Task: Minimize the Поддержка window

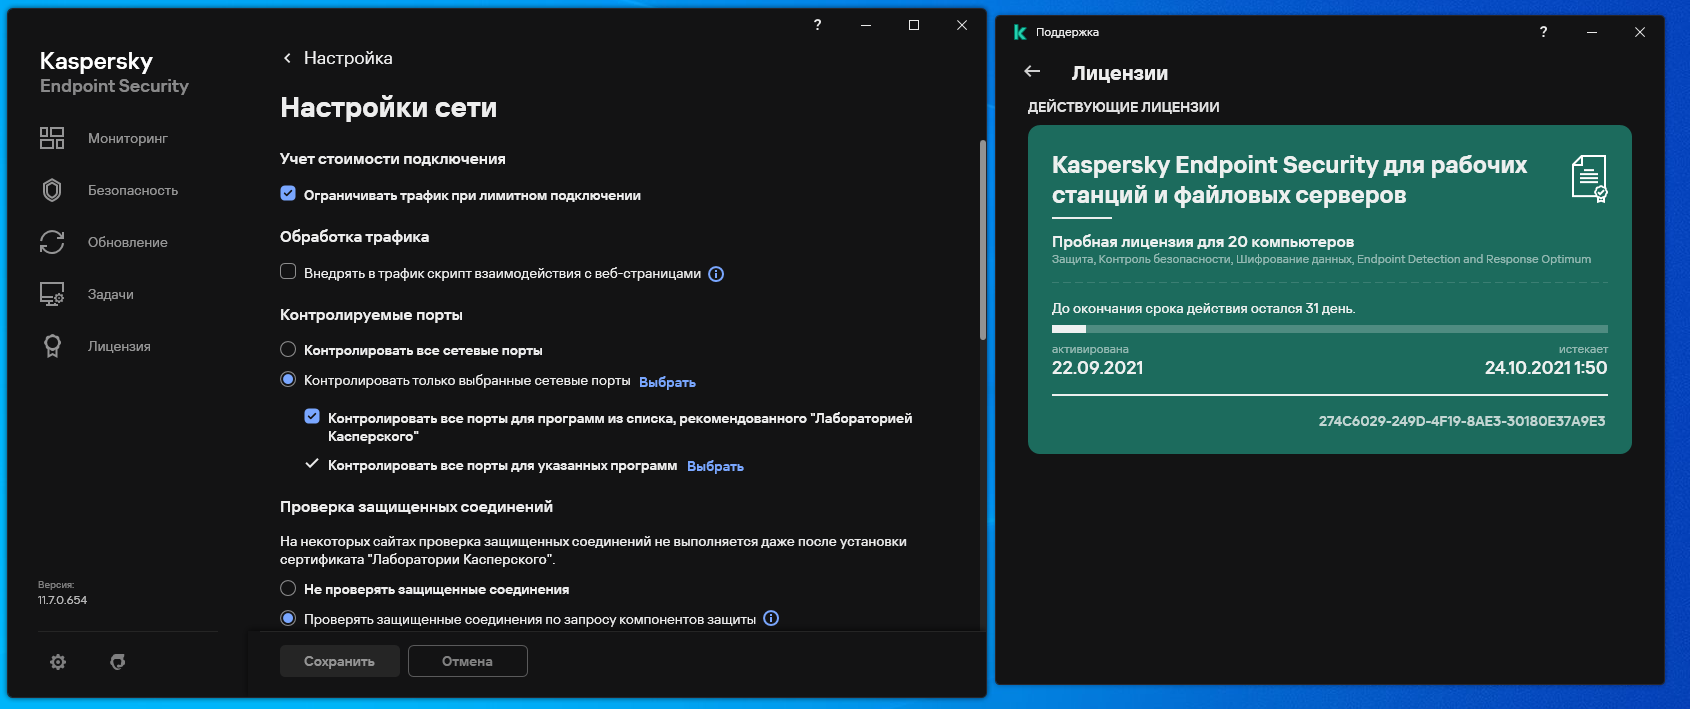Action: click(1592, 32)
